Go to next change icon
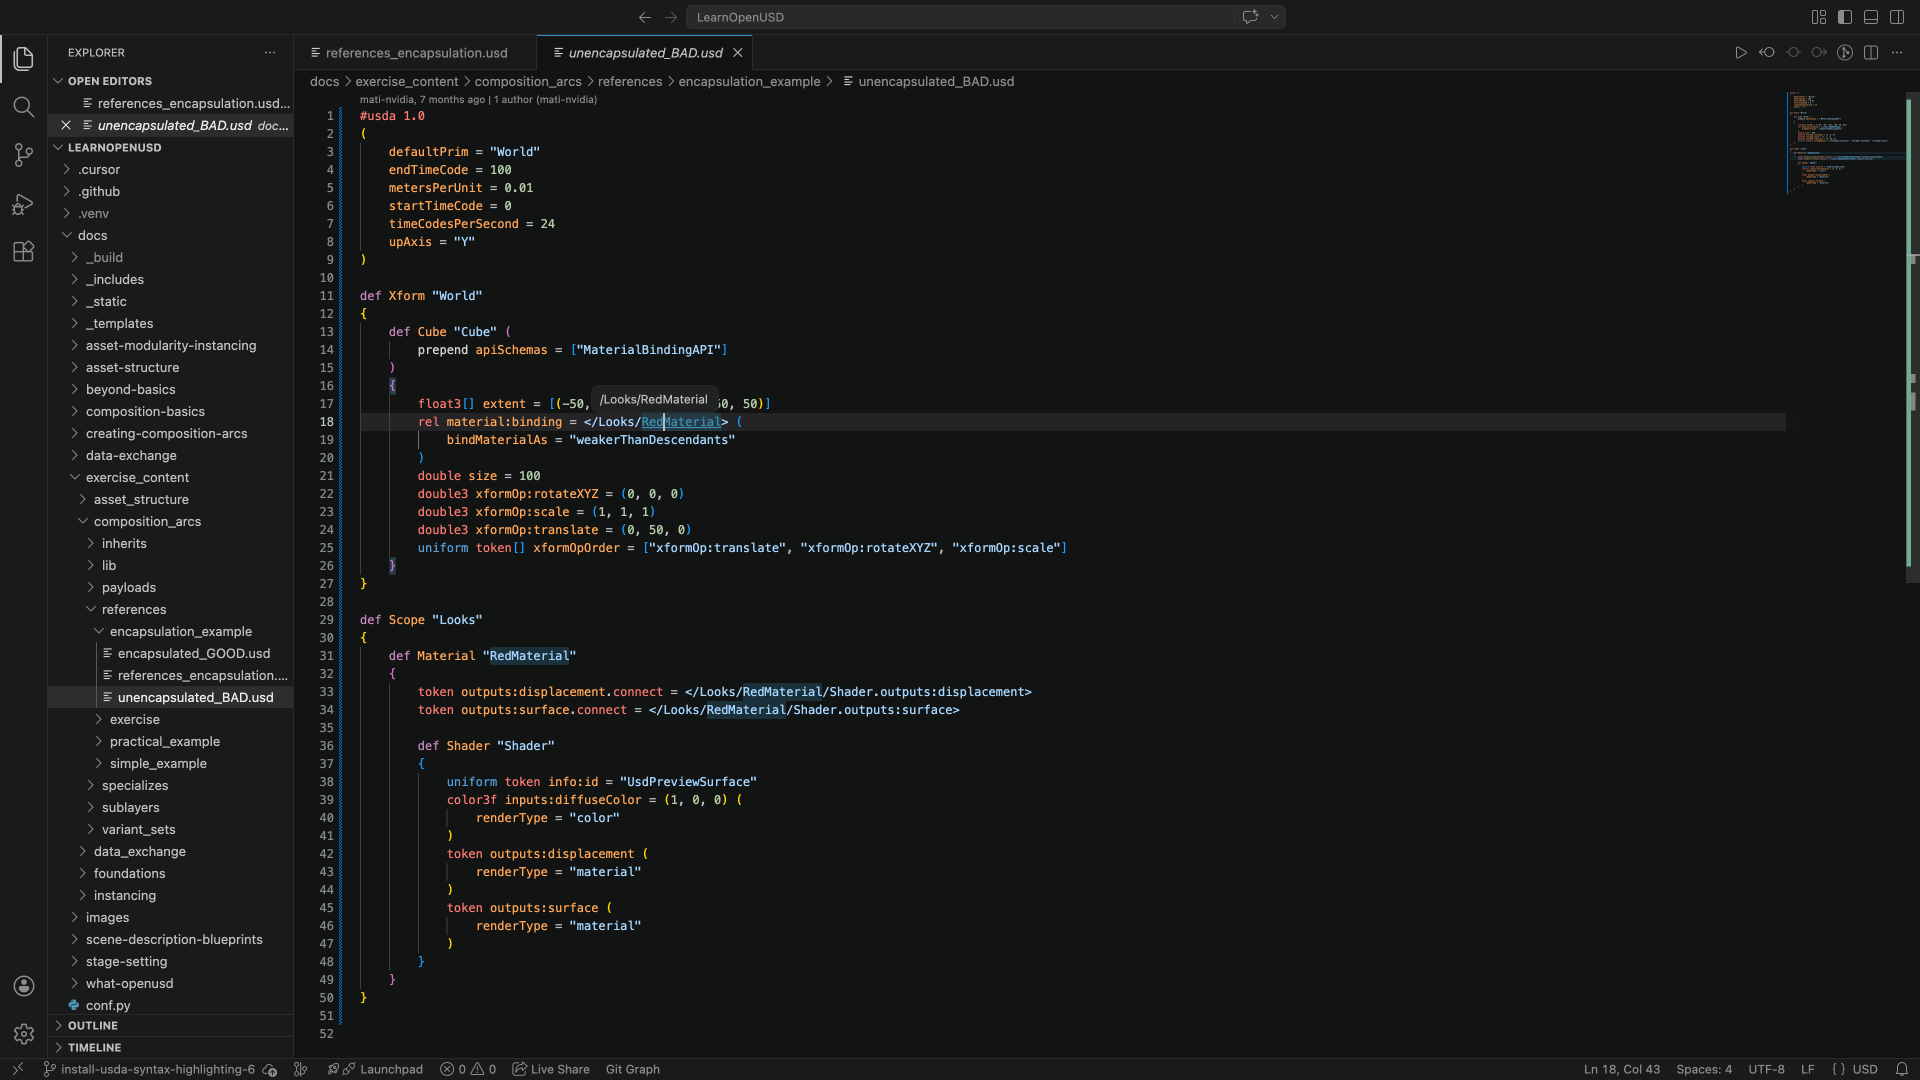Viewport: 1920px width, 1080px height. point(1819,53)
